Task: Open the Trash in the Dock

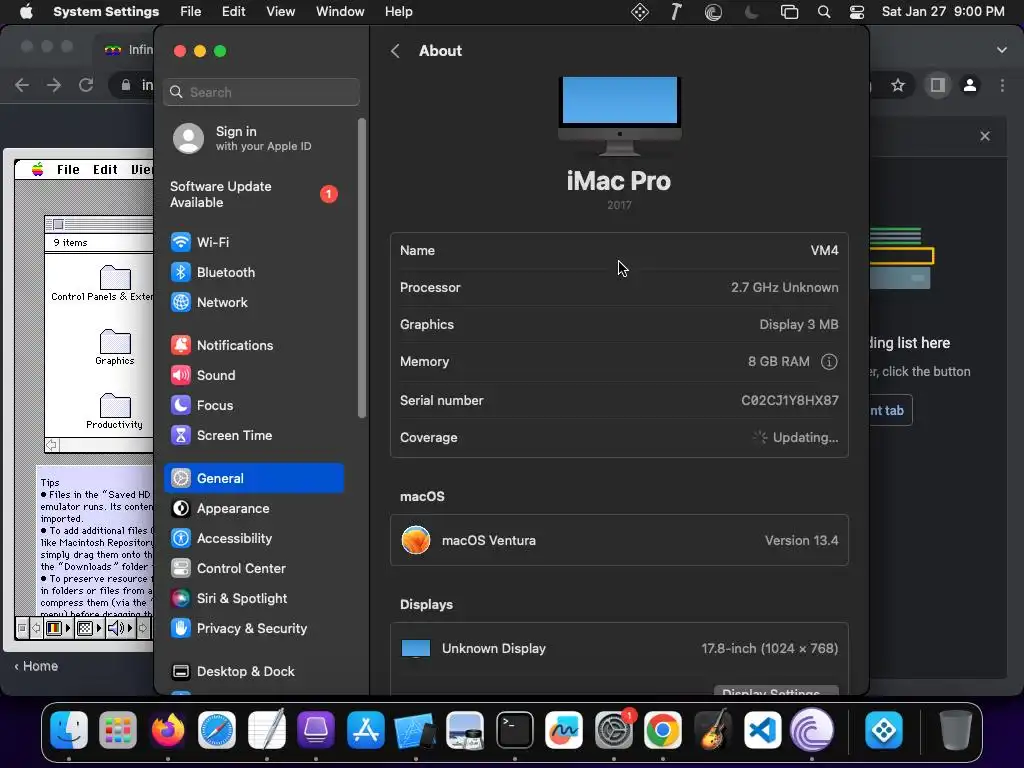Action: click(x=955, y=729)
